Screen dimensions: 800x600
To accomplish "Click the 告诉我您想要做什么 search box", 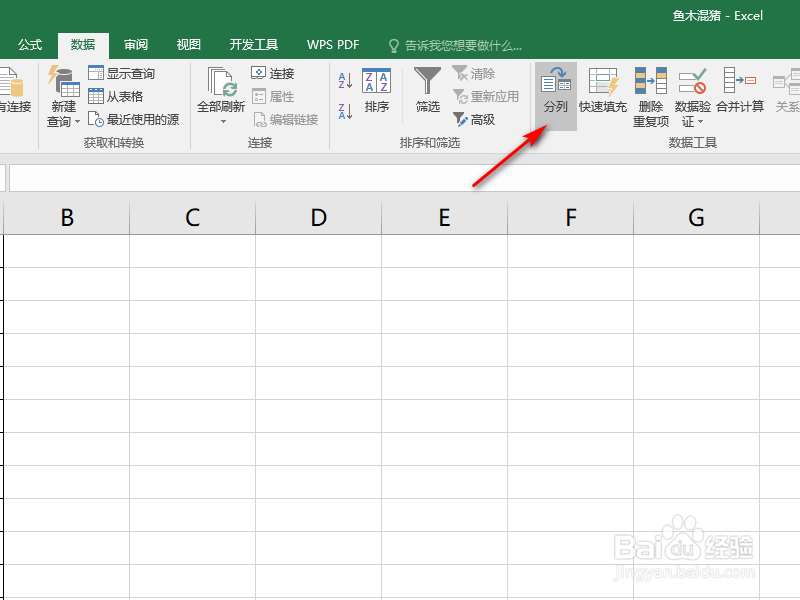I will tap(455, 46).
